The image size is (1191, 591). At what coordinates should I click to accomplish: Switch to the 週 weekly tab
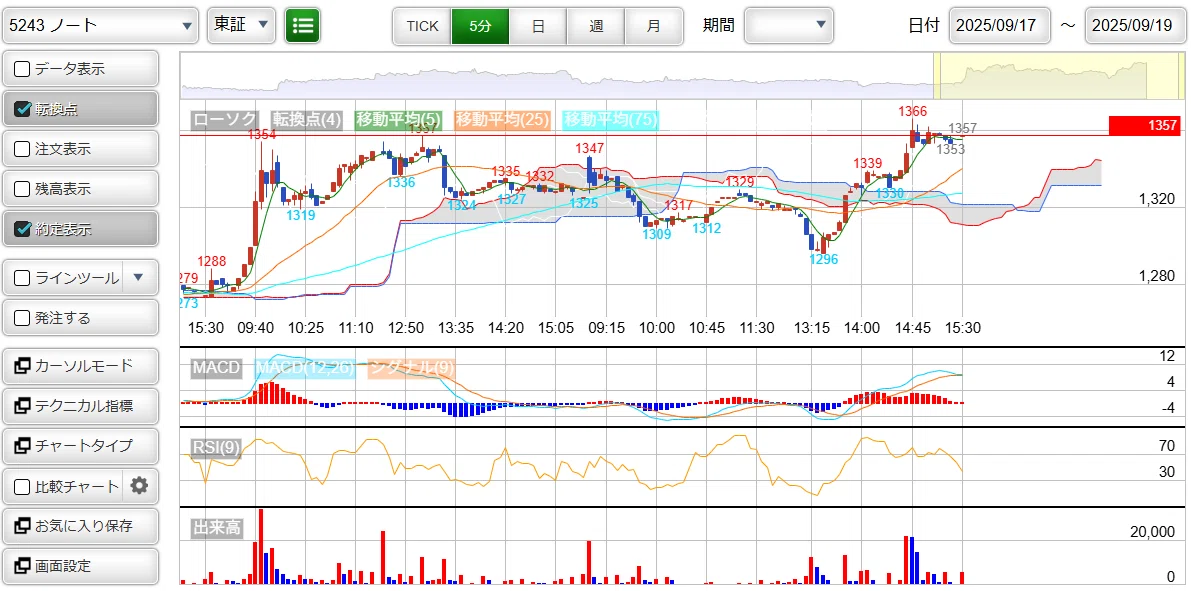click(596, 26)
